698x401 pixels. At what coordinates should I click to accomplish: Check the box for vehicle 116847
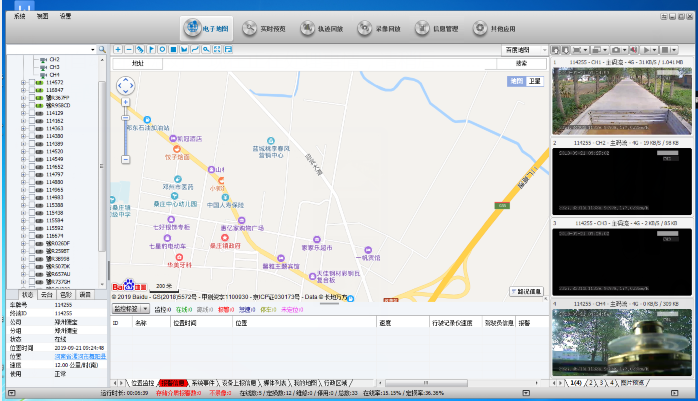[x=33, y=90]
